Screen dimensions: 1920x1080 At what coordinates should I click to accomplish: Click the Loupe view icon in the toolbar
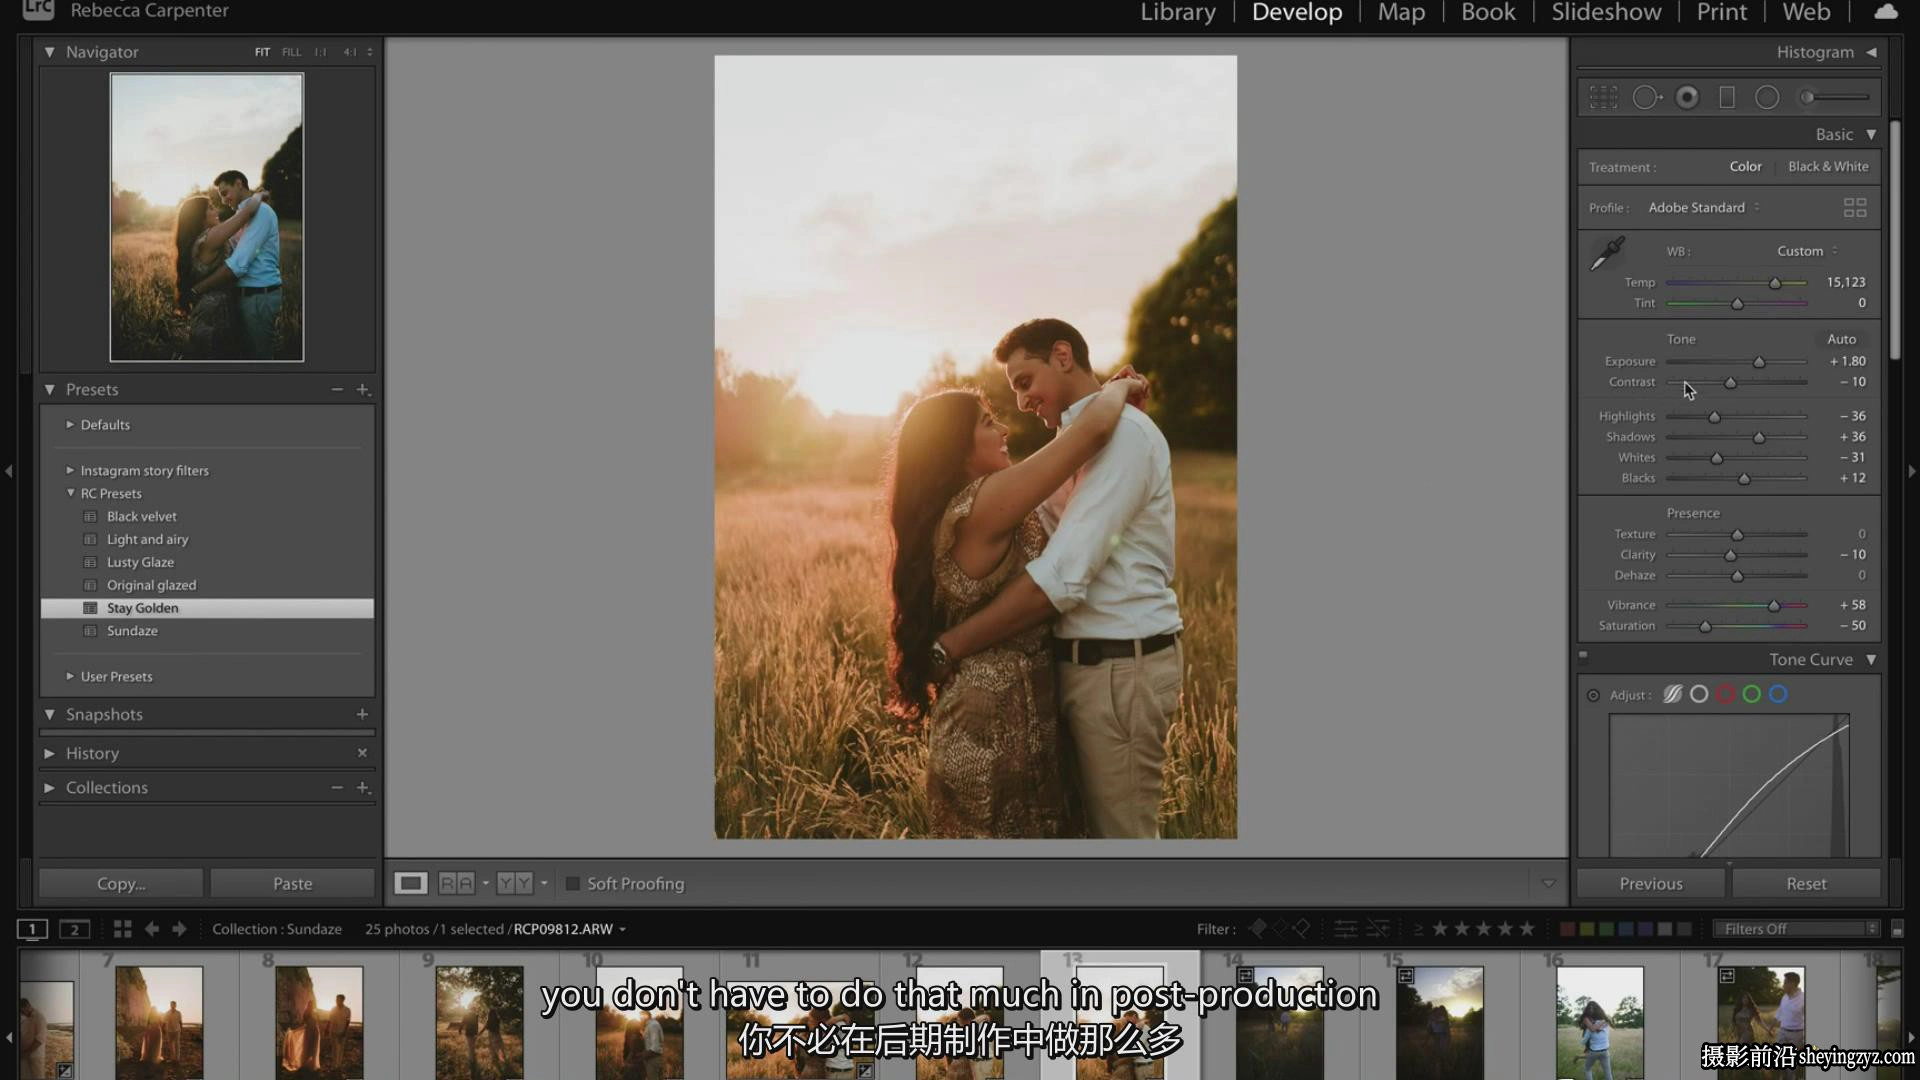click(x=410, y=883)
